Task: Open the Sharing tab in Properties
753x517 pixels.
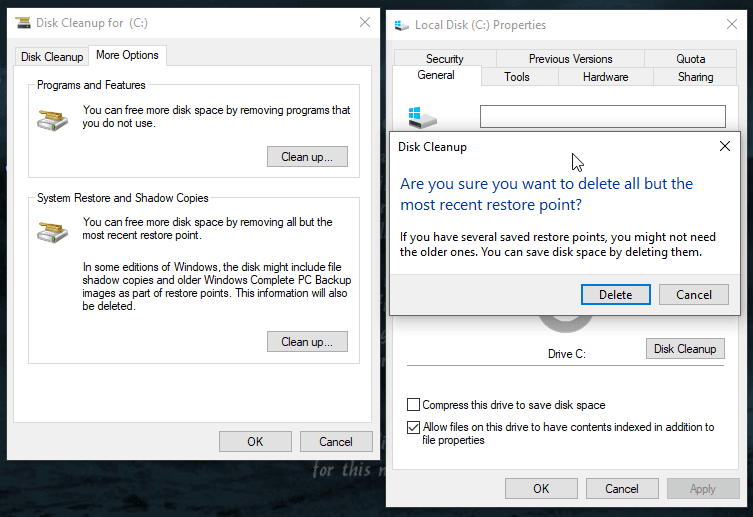Action: click(x=695, y=77)
